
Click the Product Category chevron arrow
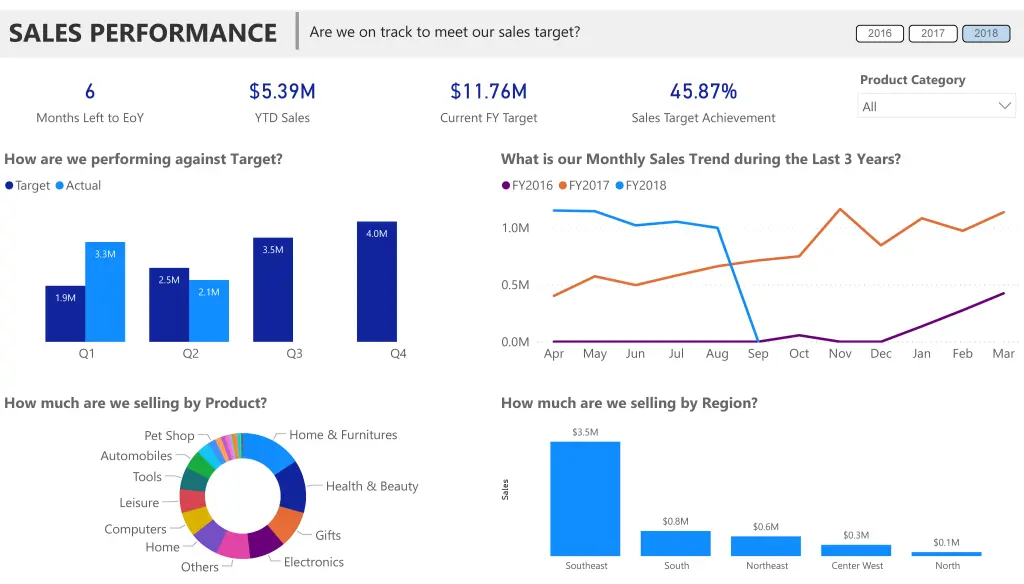tap(1004, 106)
